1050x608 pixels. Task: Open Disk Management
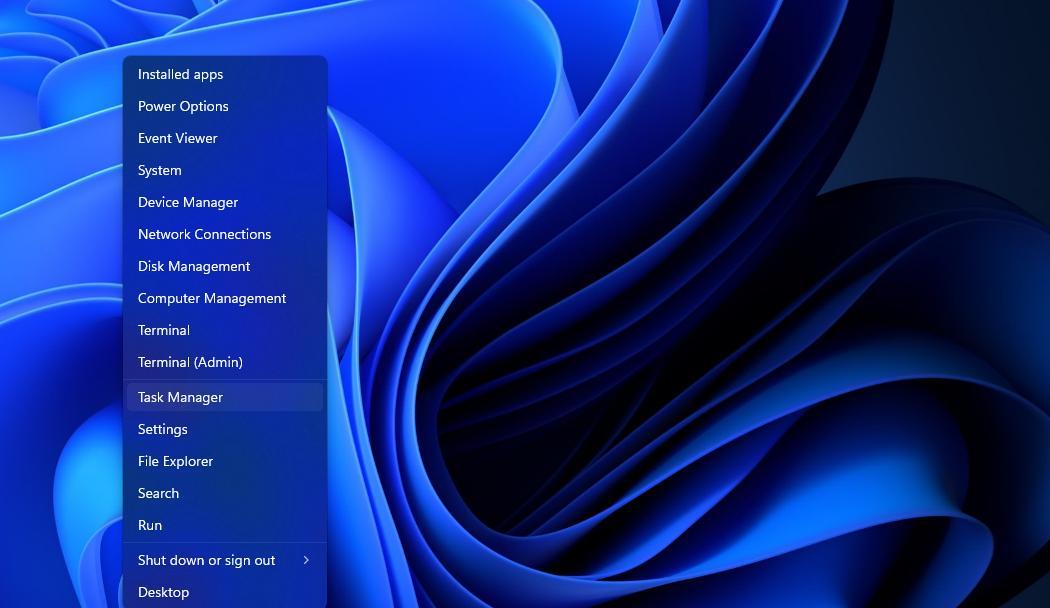point(225,267)
